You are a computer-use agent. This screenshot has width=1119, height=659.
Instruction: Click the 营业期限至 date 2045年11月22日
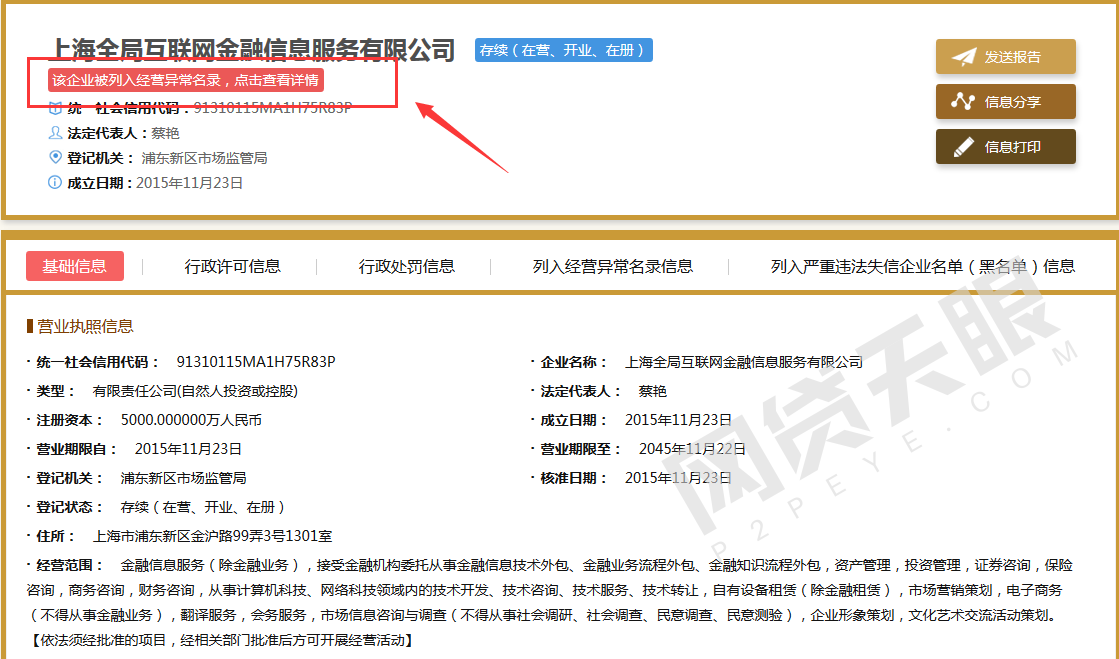click(692, 449)
